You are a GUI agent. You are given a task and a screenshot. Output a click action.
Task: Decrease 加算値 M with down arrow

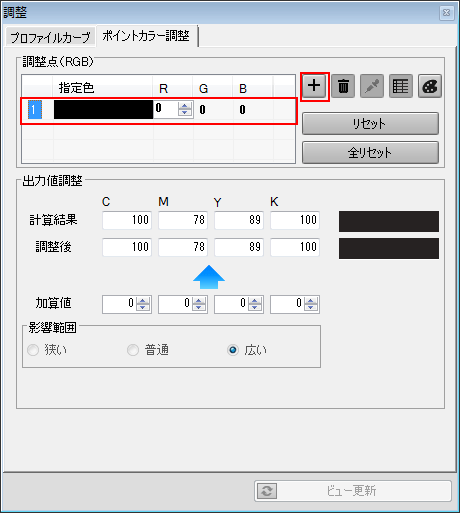click(199, 307)
